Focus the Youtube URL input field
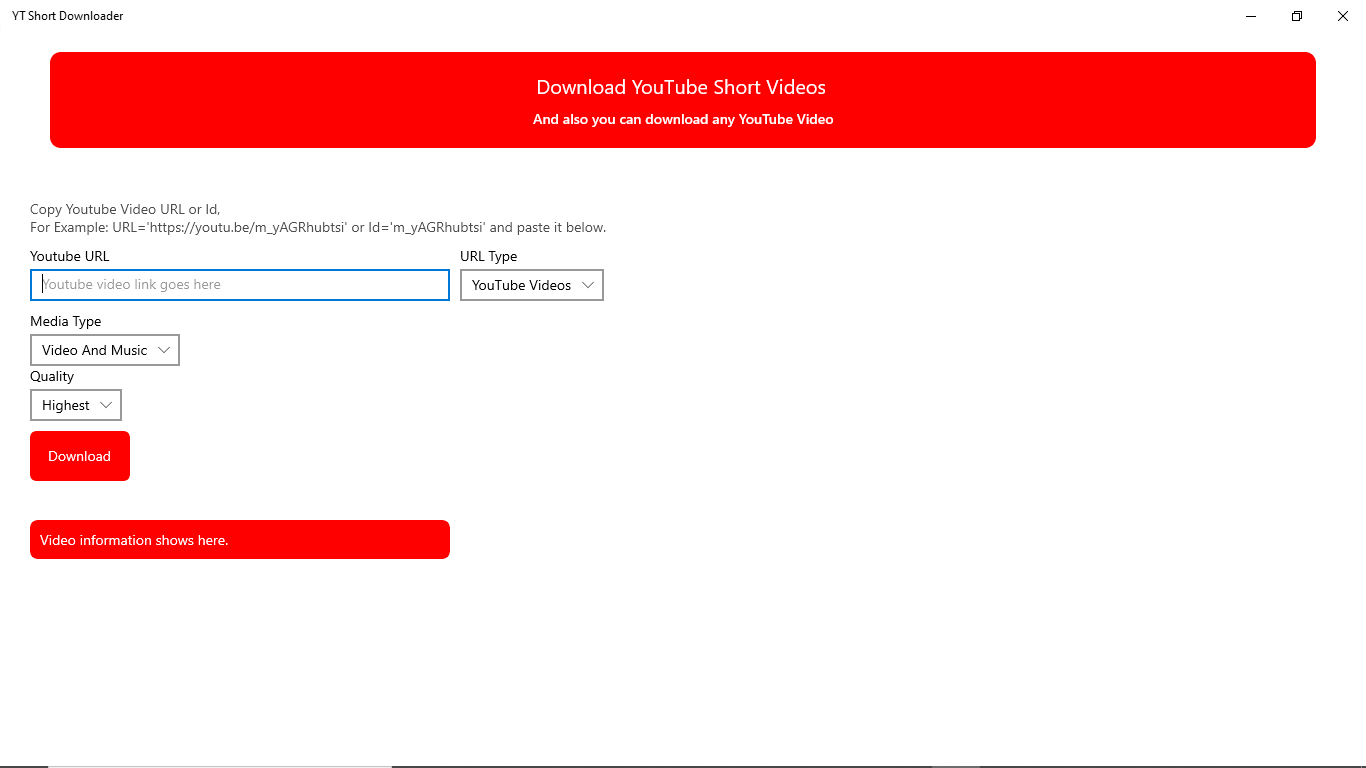 click(240, 285)
